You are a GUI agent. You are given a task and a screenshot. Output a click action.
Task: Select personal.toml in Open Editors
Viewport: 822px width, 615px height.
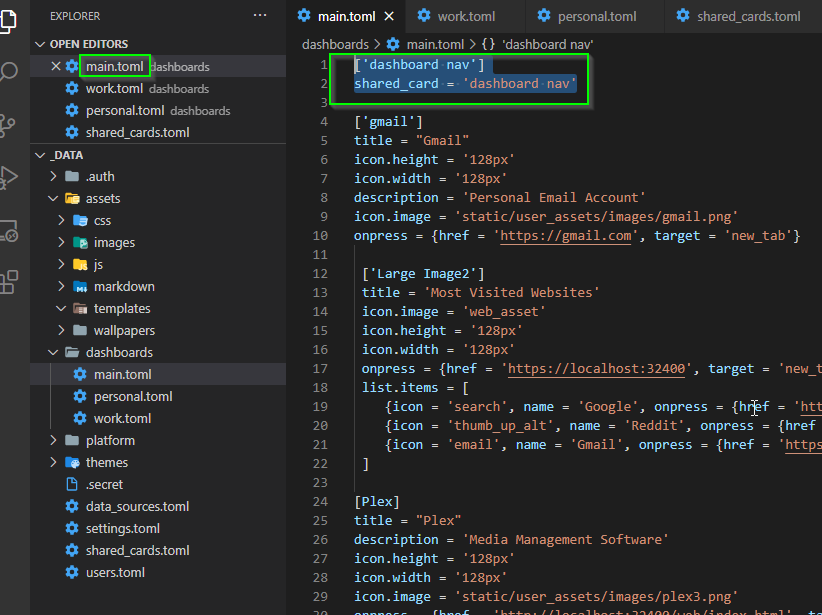[158, 110]
